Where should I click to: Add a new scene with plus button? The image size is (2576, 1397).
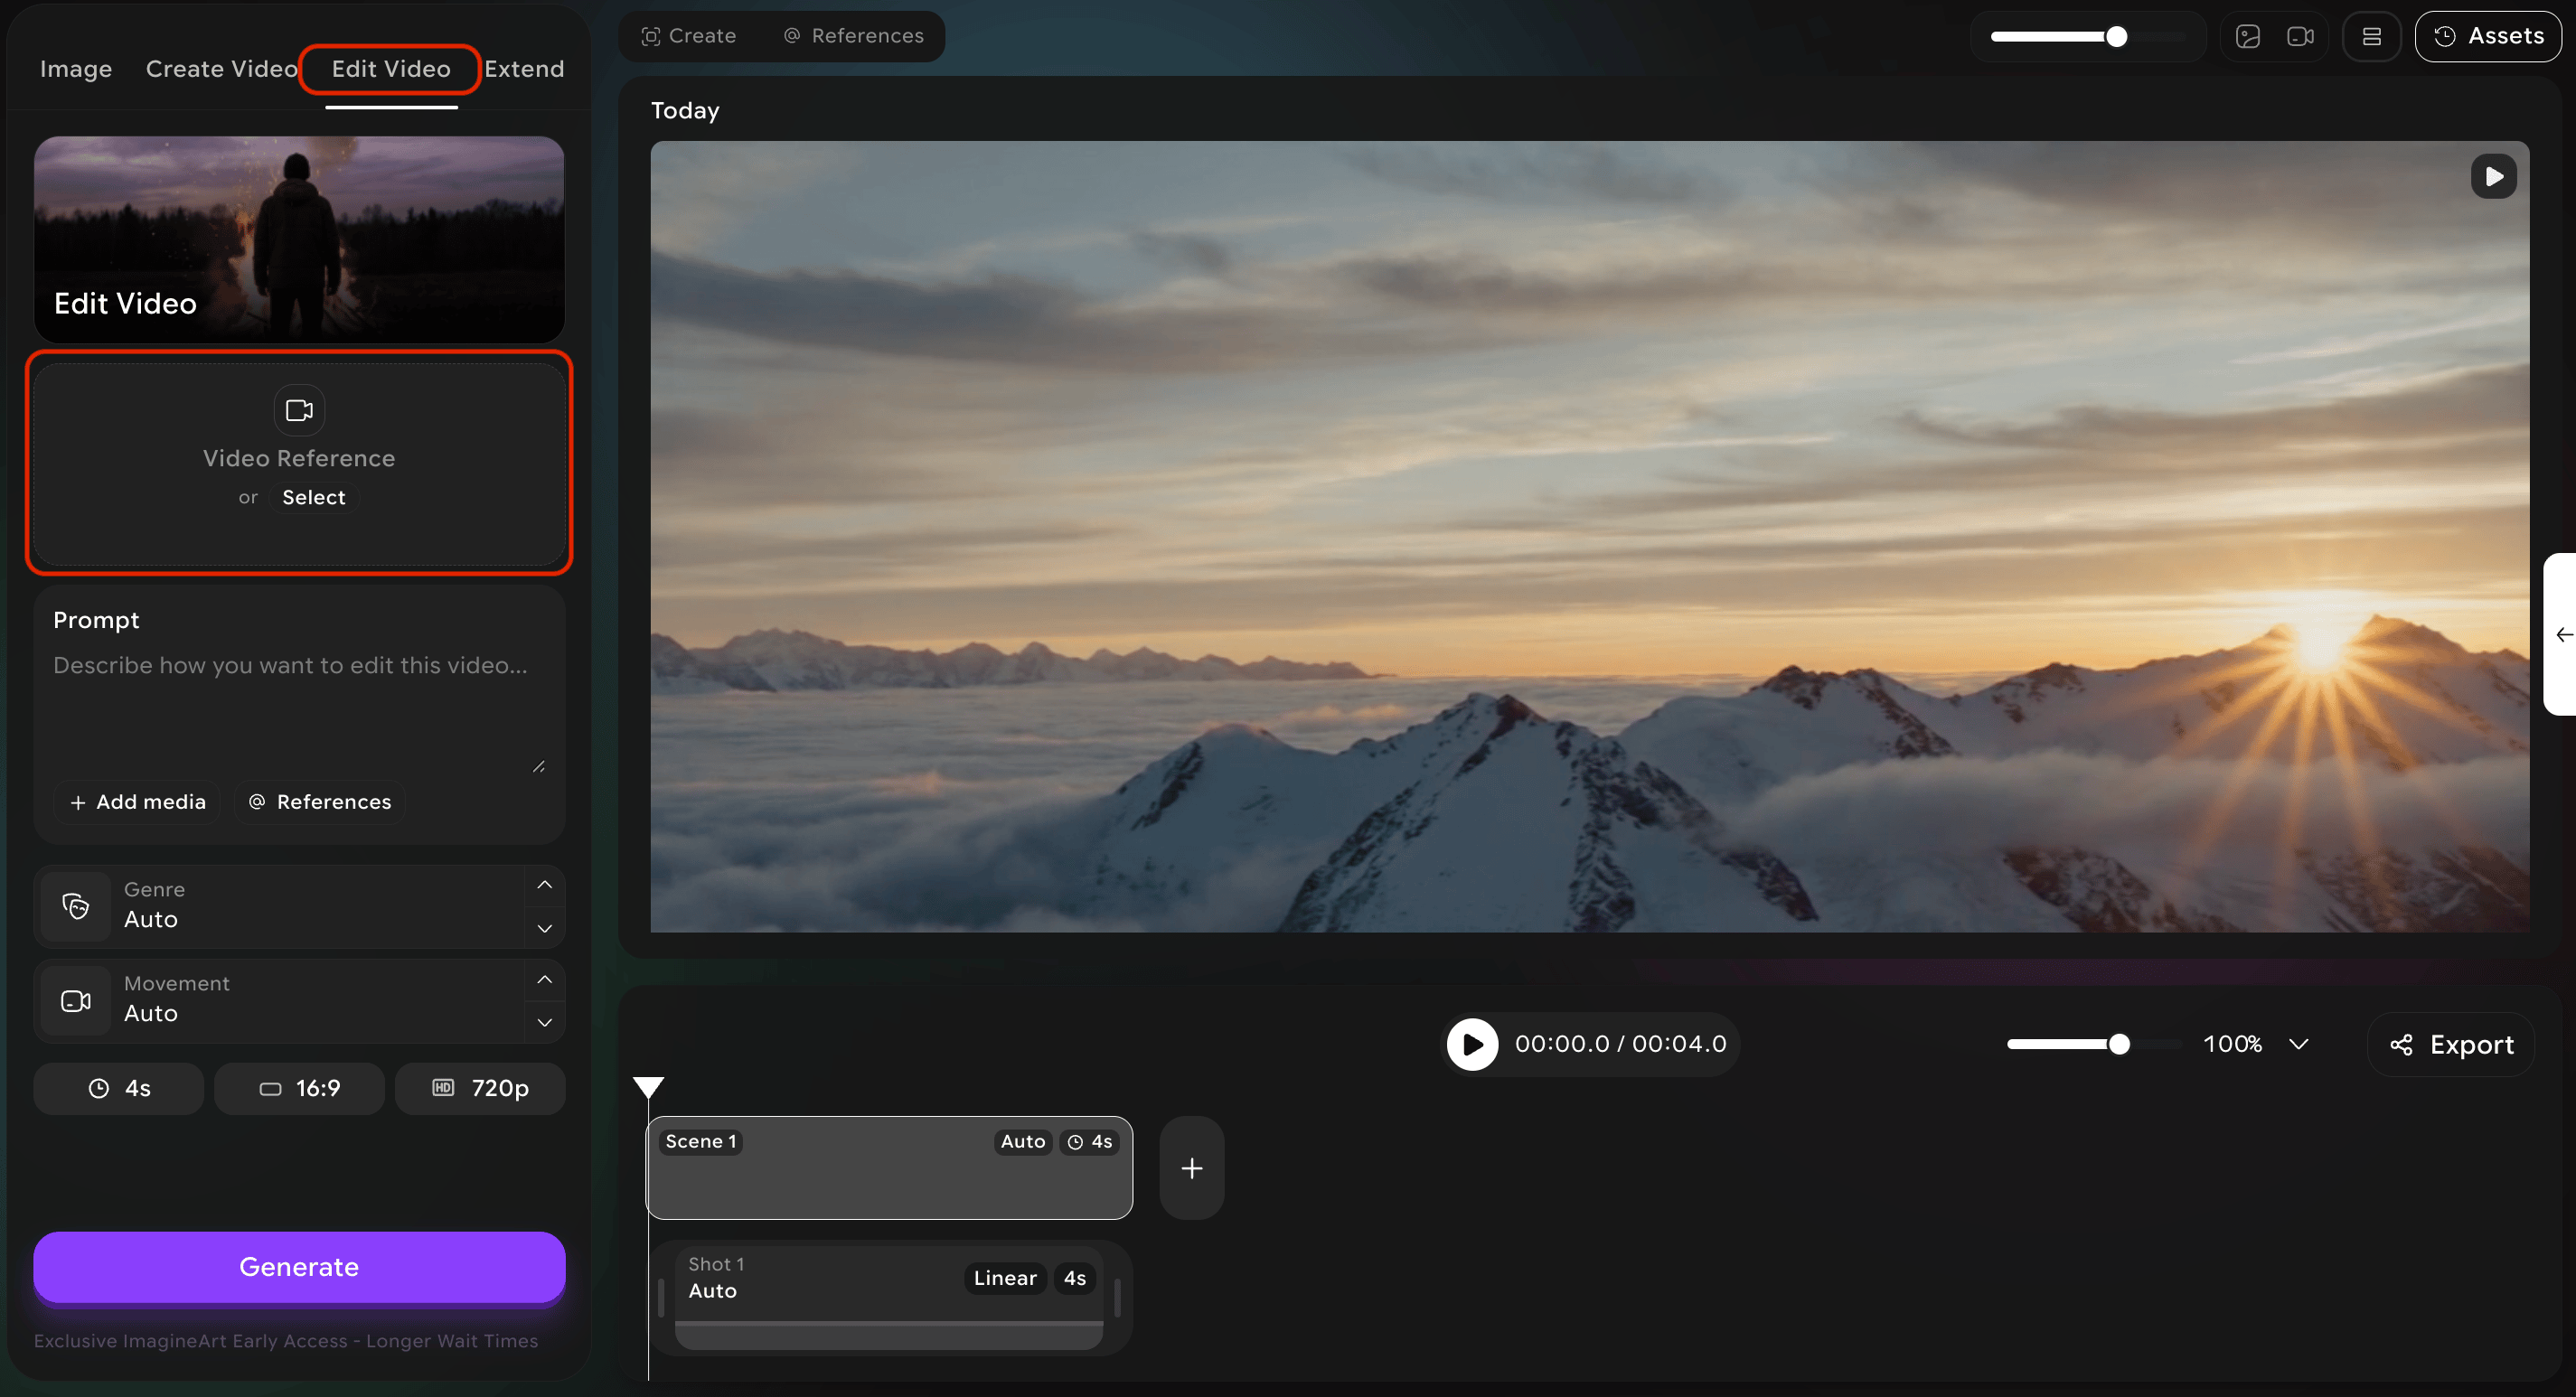pyautogui.click(x=1192, y=1168)
